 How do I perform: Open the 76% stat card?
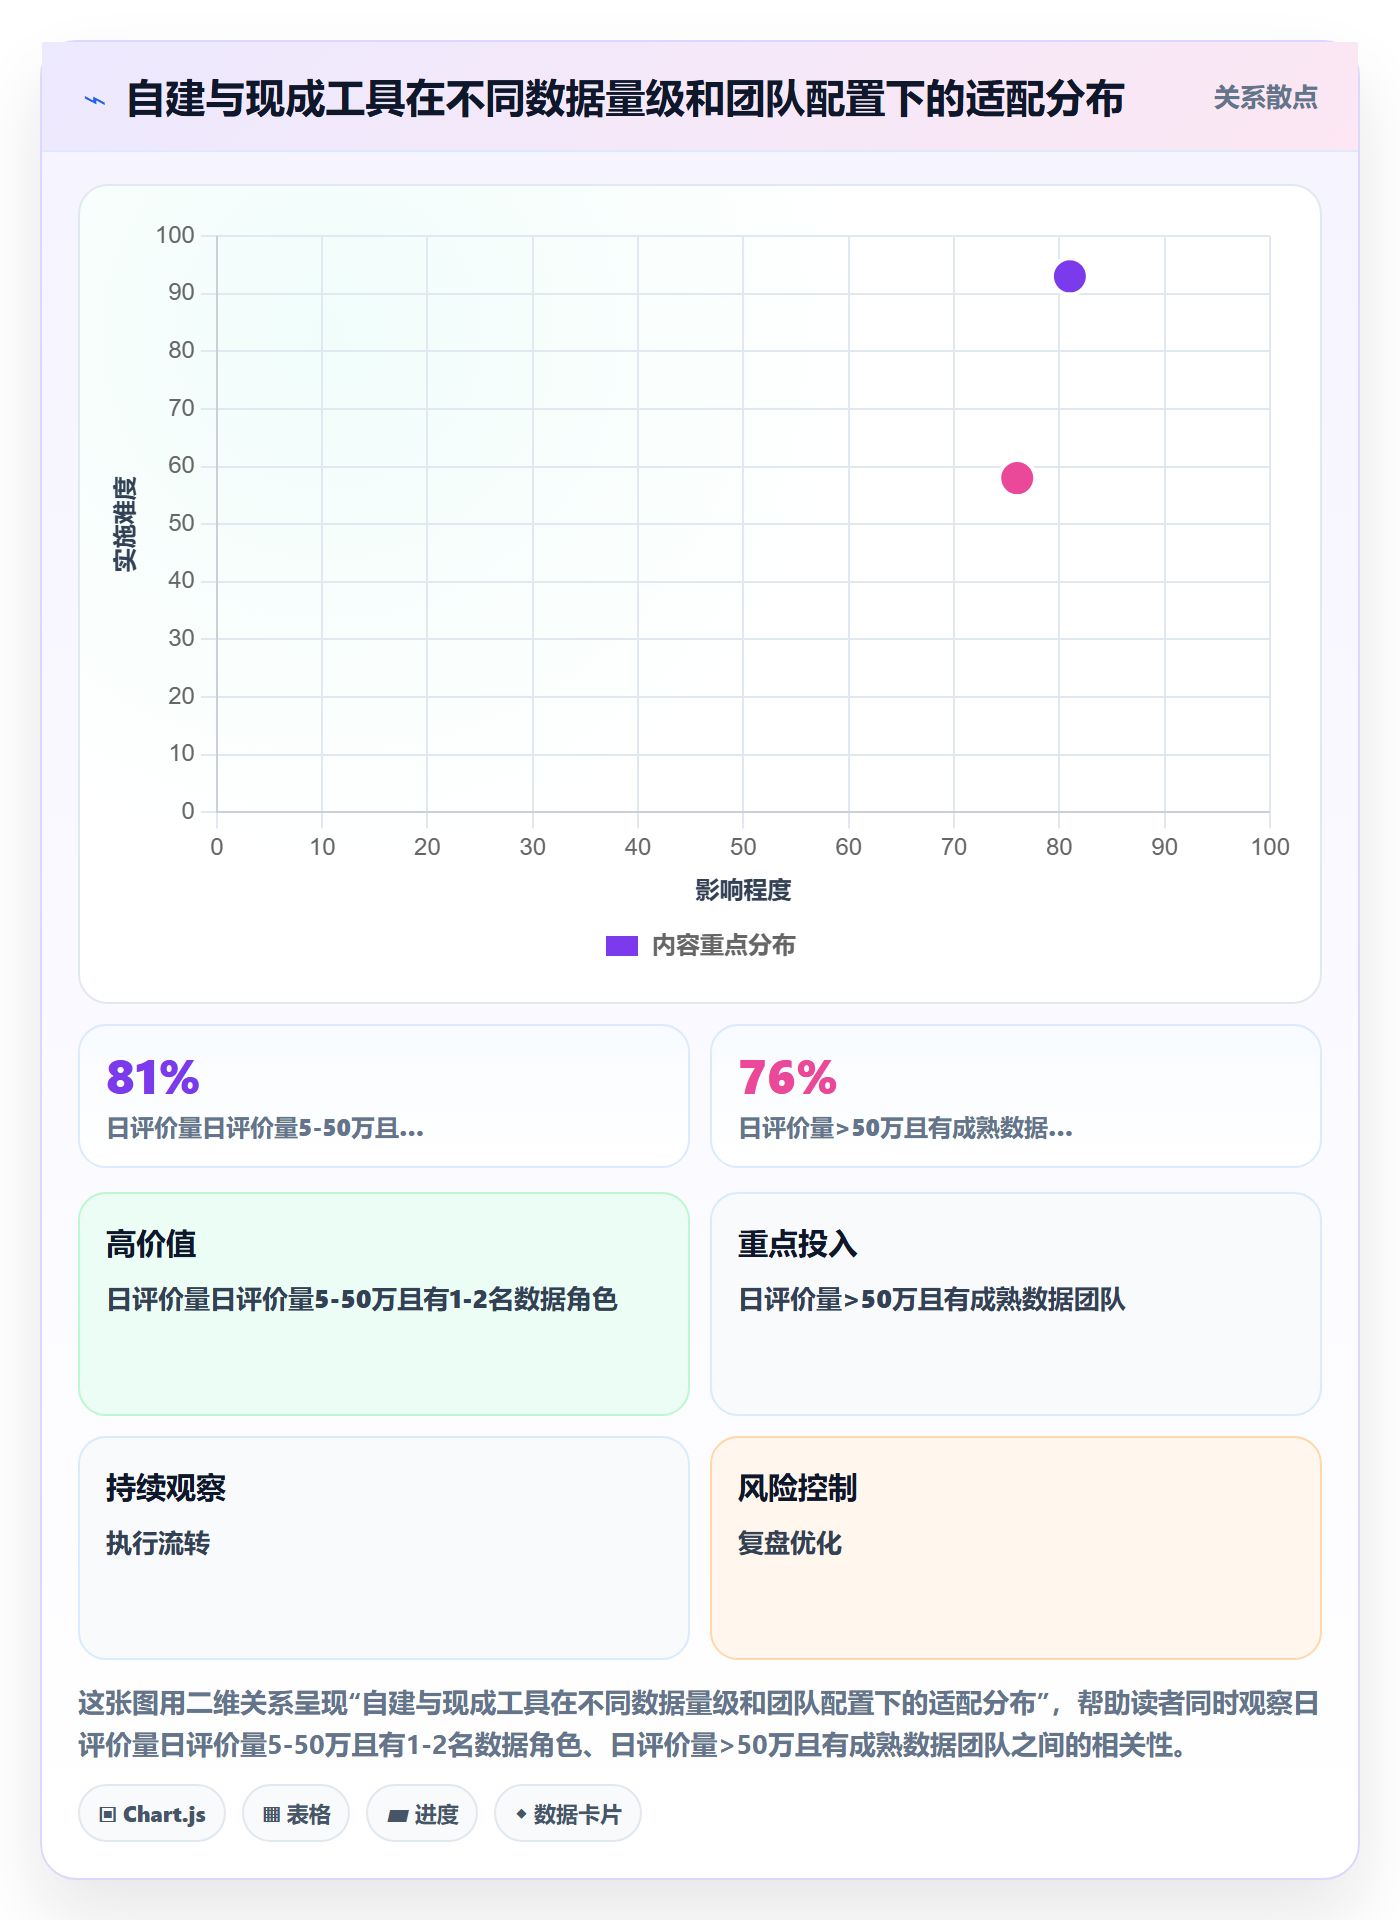(x=1015, y=1096)
